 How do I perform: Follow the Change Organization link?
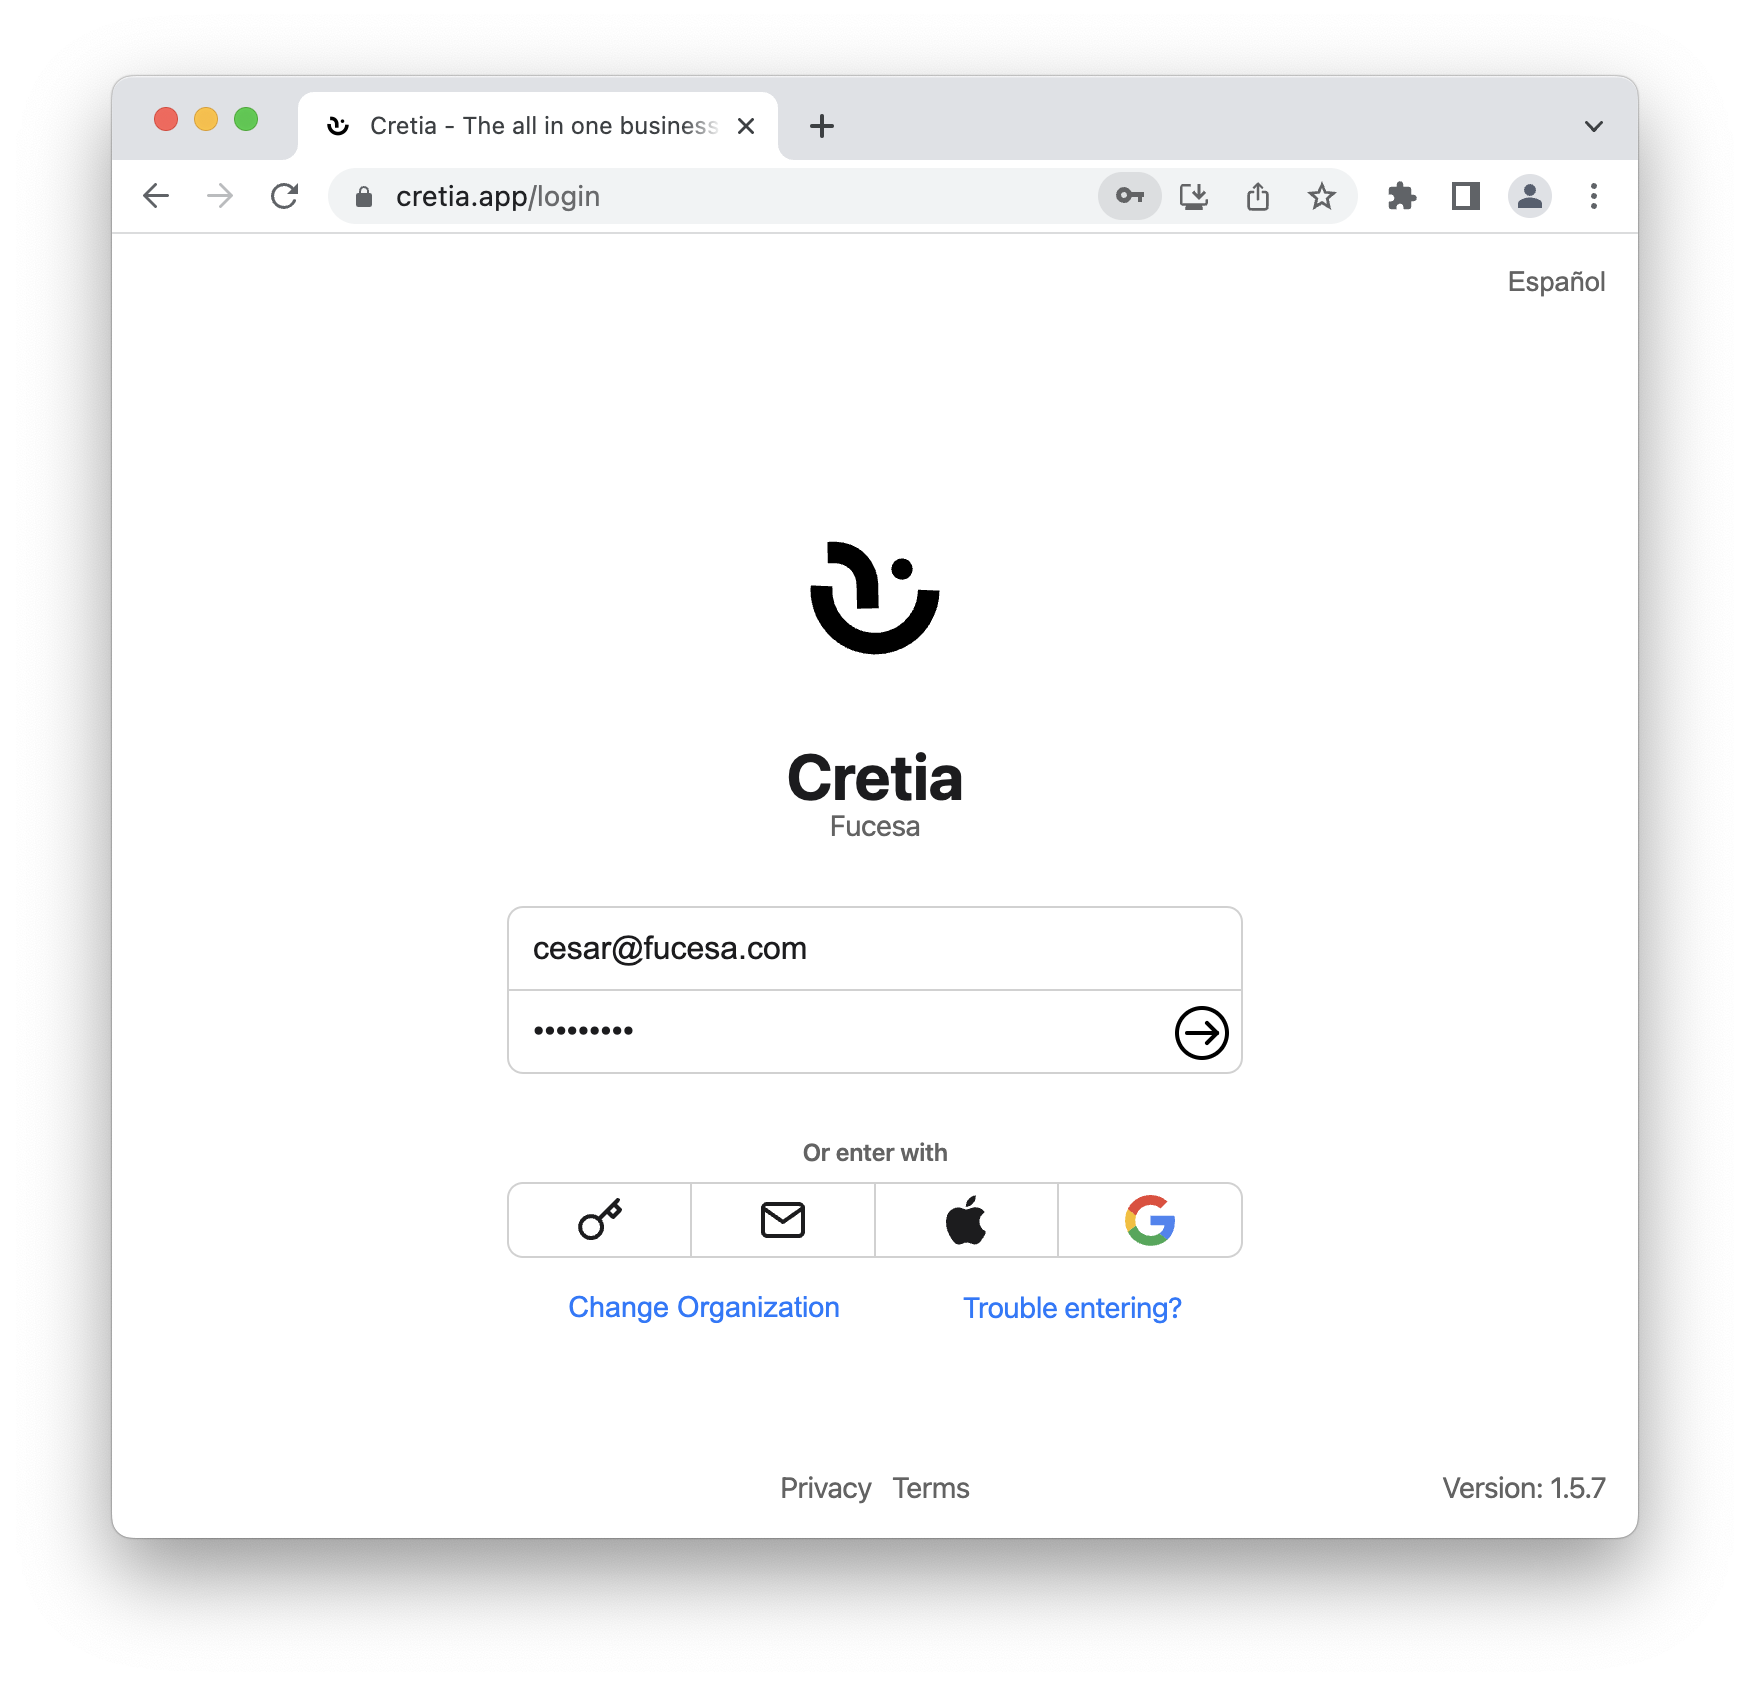(x=704, y=1307)
